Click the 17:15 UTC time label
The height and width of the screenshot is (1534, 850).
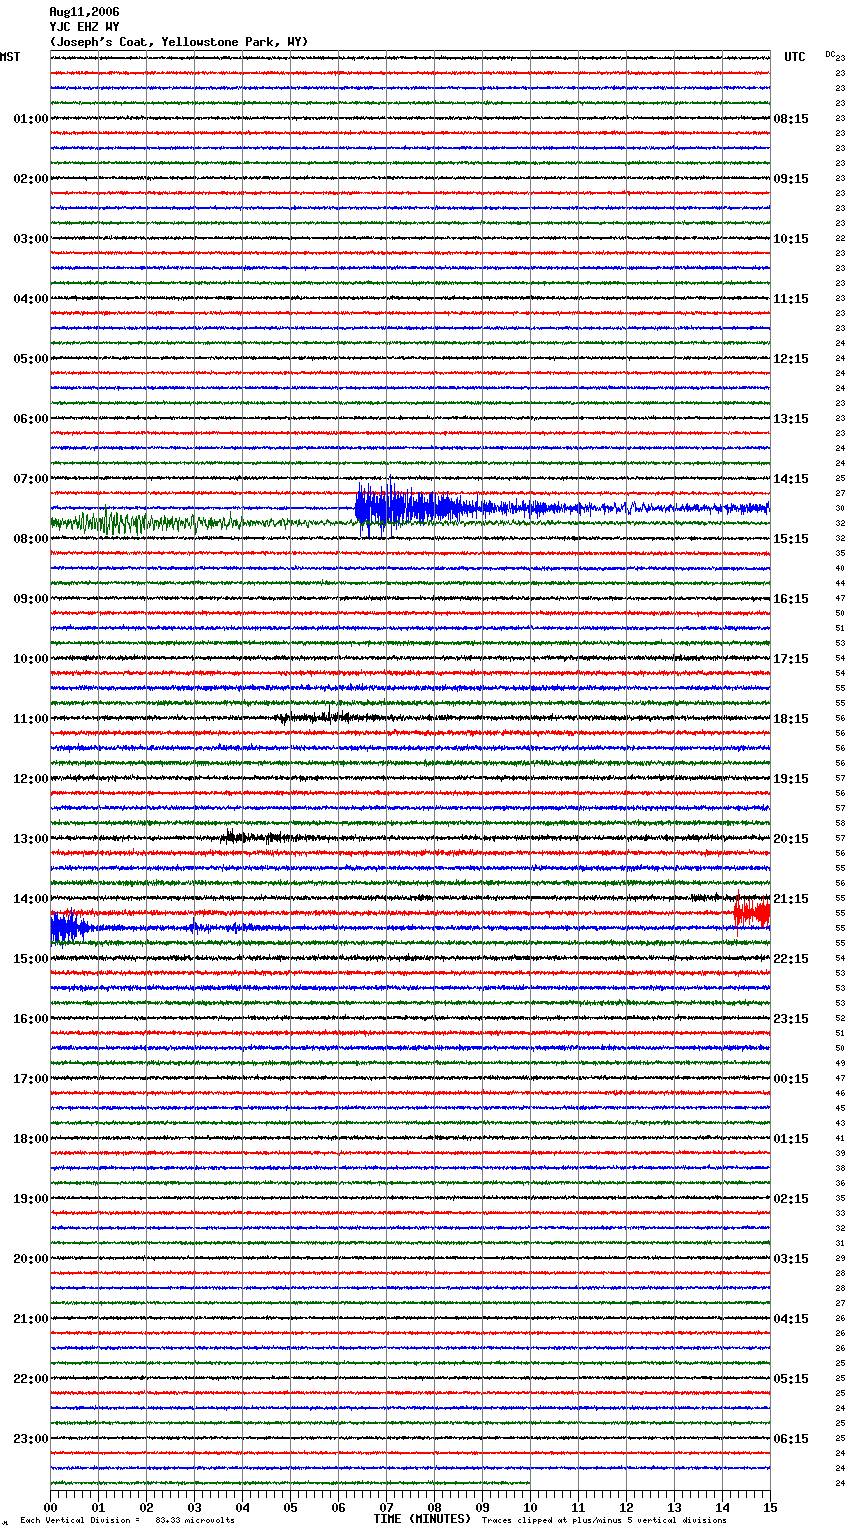[x=791, y=659]
